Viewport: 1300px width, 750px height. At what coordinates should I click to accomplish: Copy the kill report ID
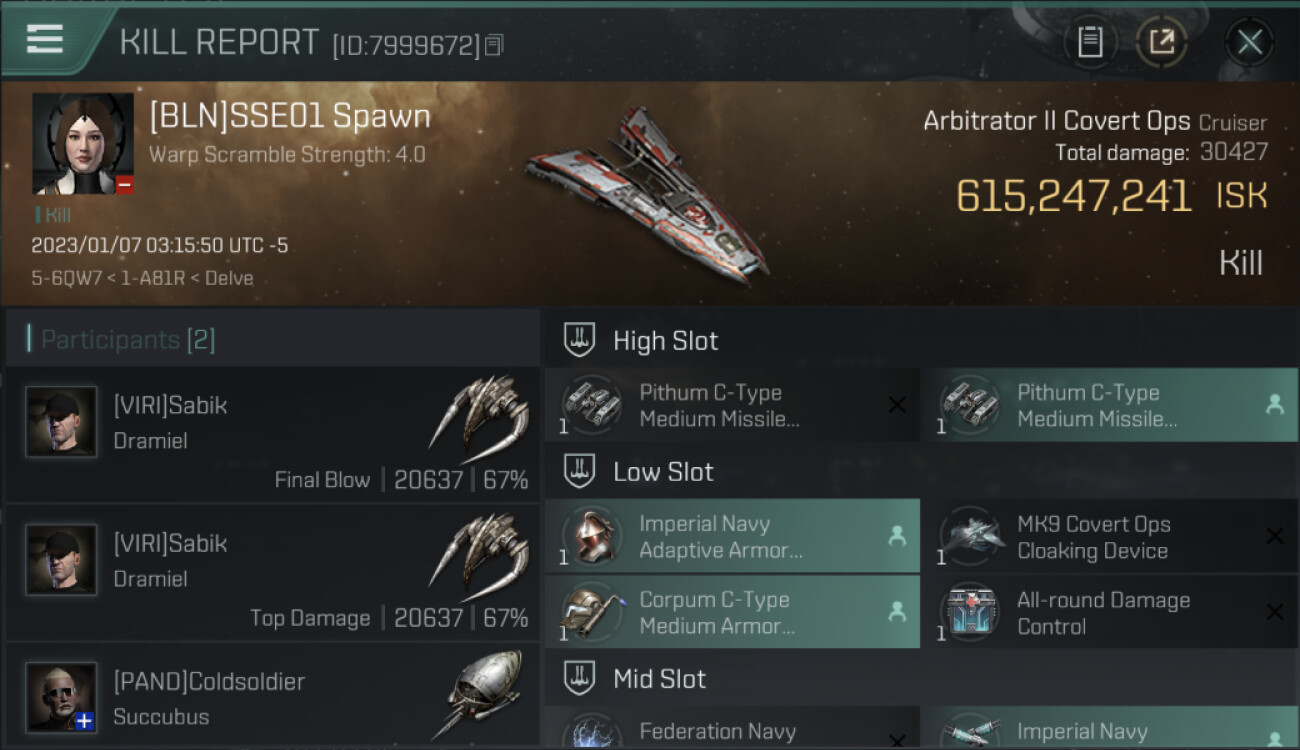point(494,45)
